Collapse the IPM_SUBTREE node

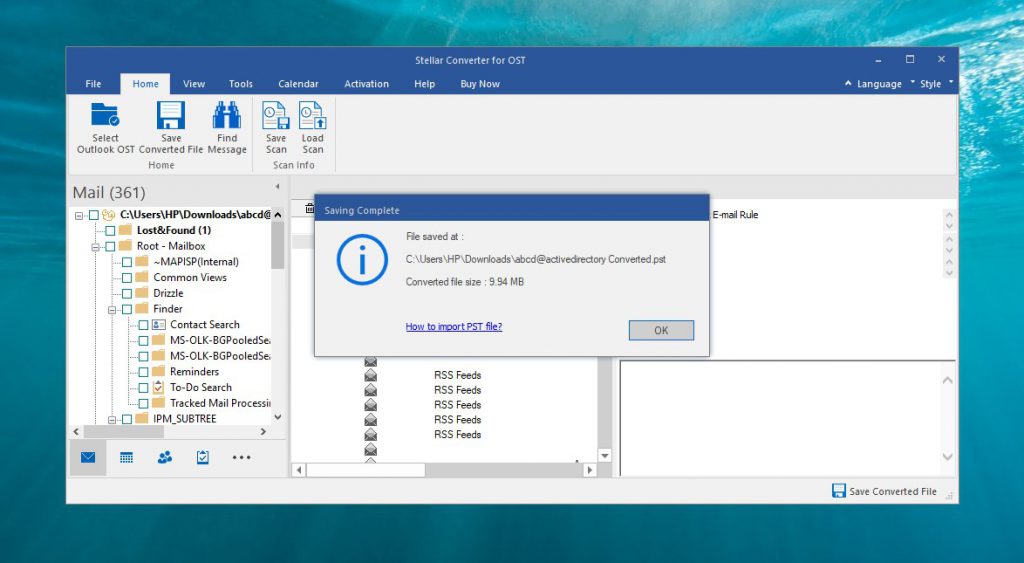(112, 419)
